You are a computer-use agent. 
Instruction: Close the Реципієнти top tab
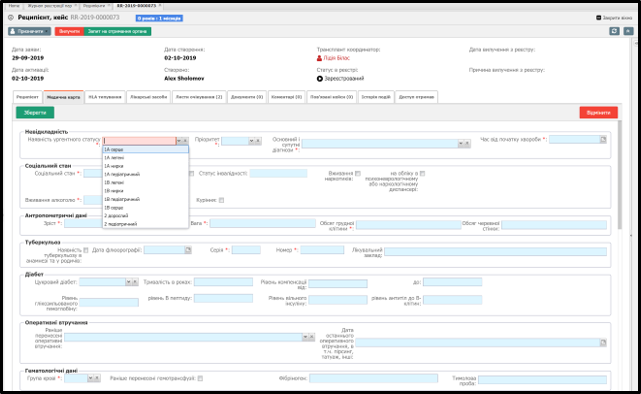click(x=109, y=6)
